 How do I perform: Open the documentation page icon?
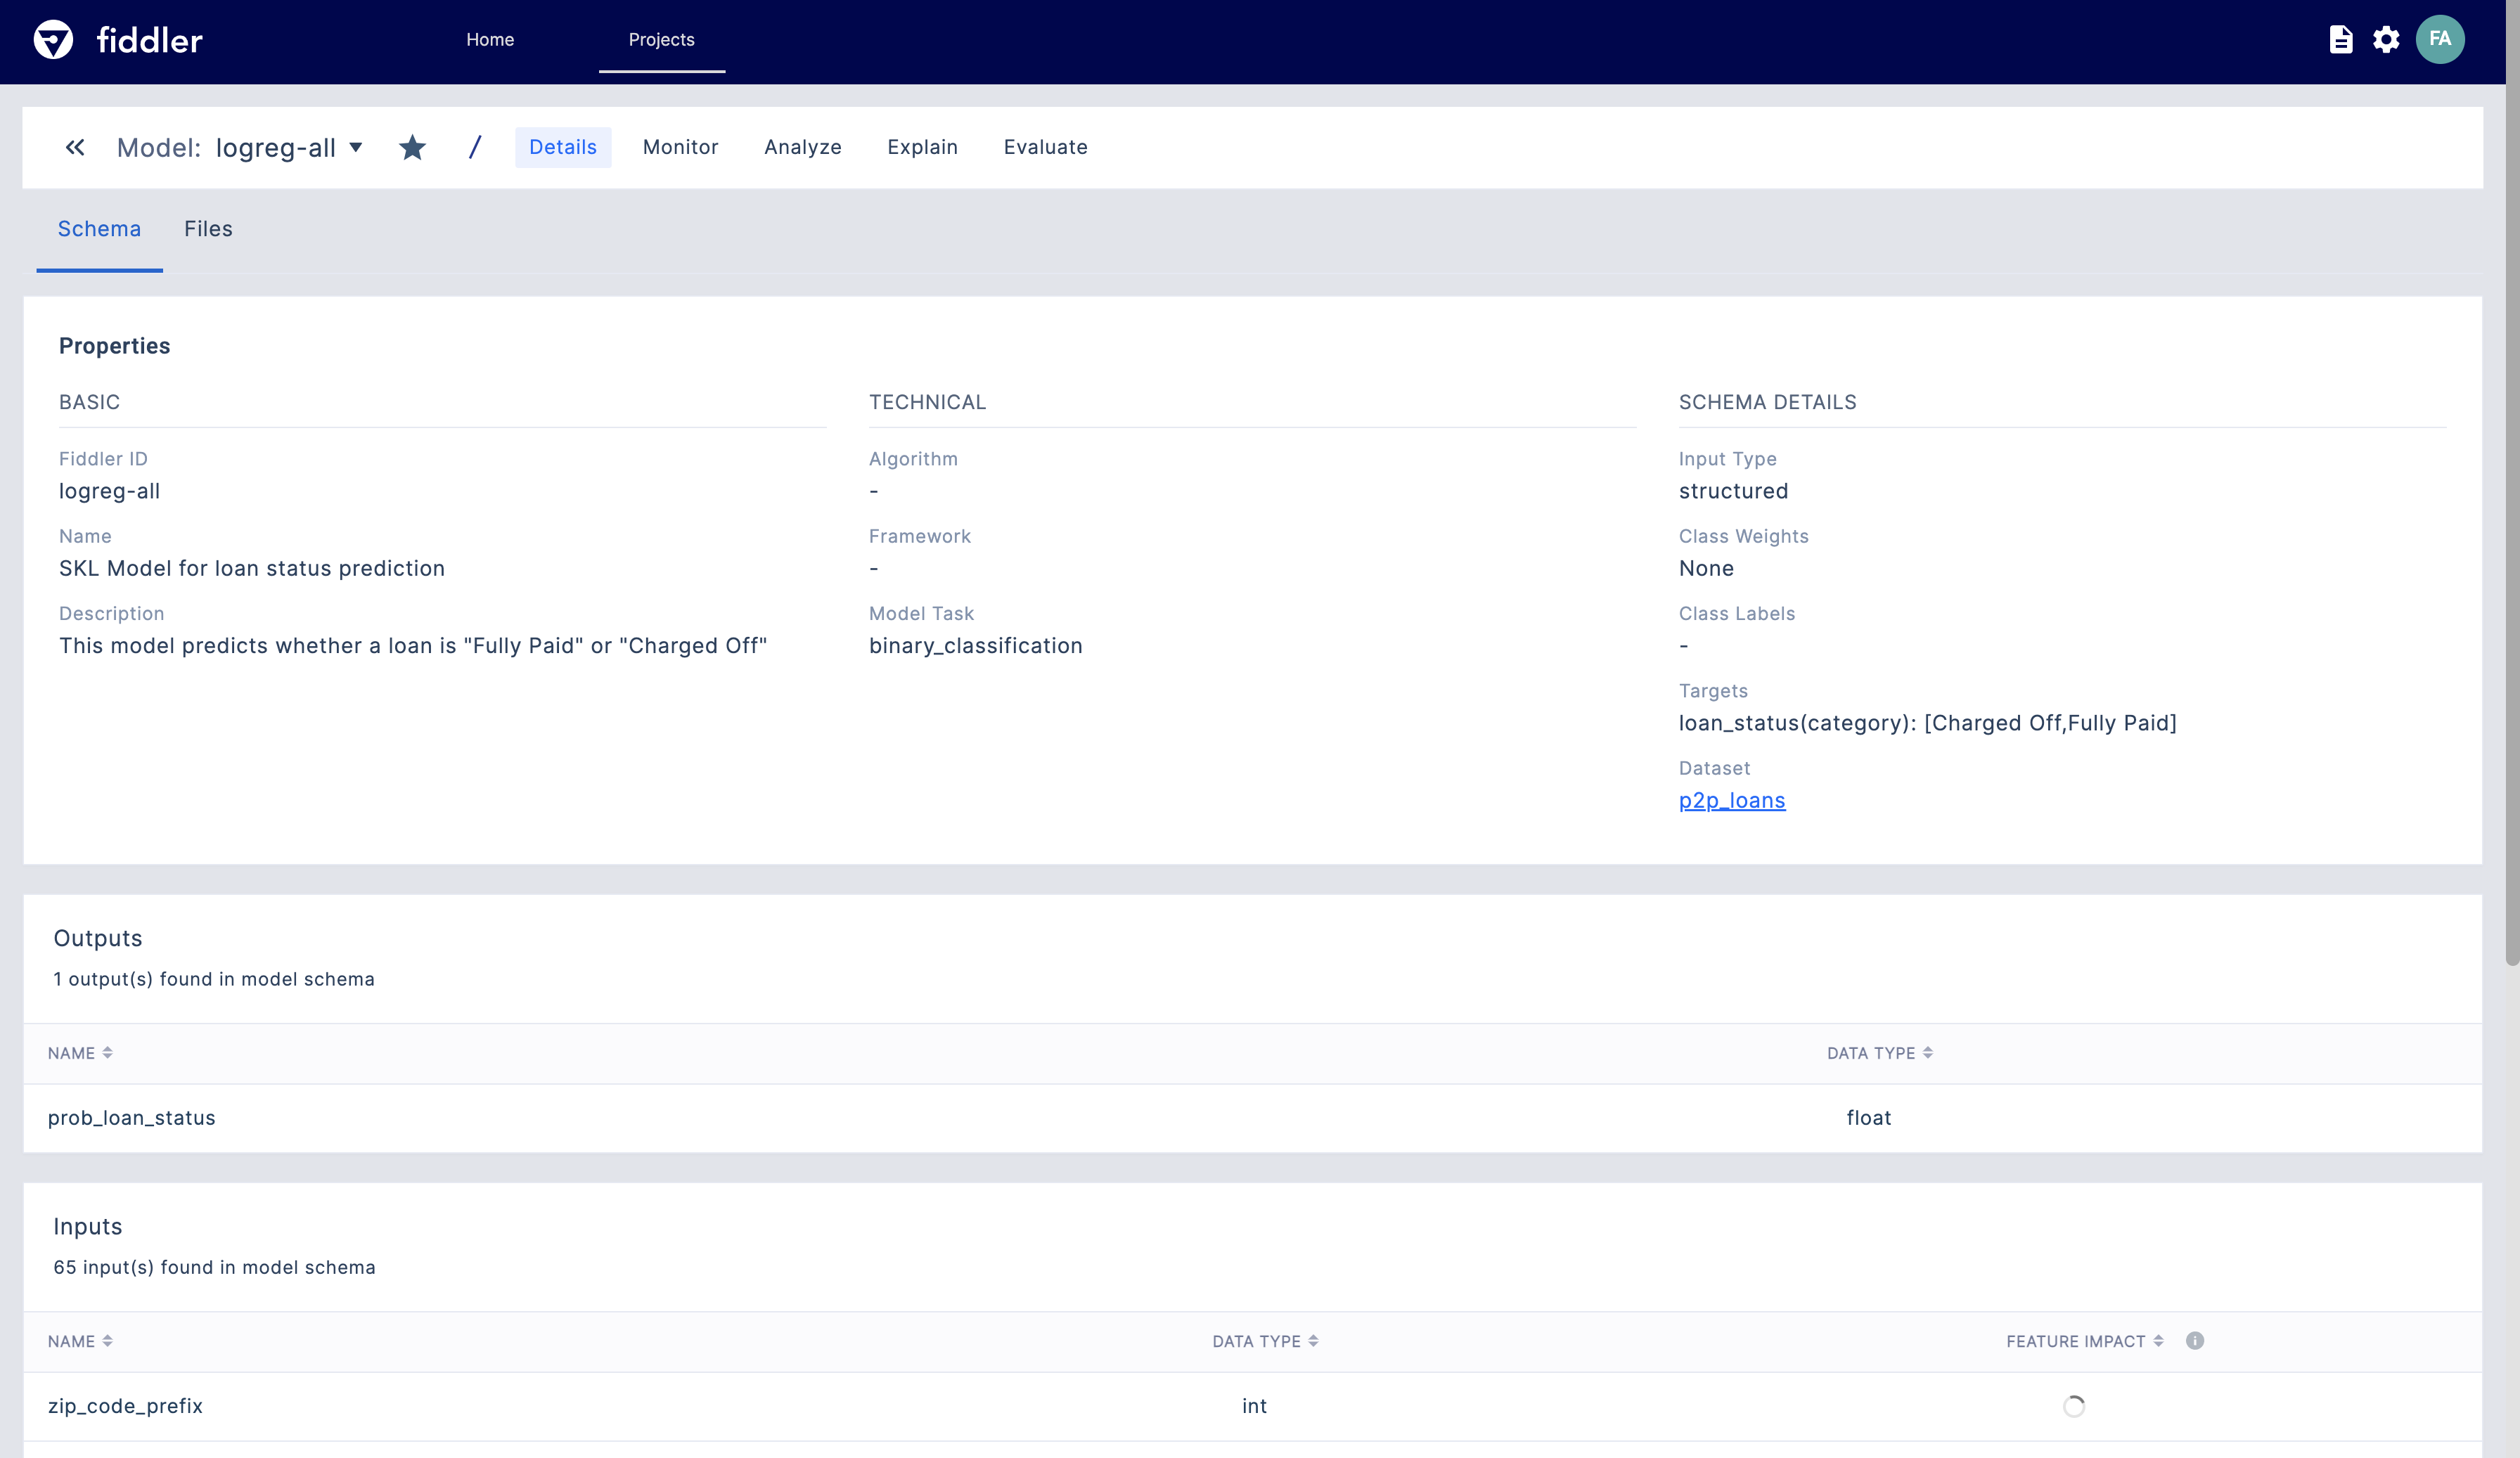point(2340,40)
